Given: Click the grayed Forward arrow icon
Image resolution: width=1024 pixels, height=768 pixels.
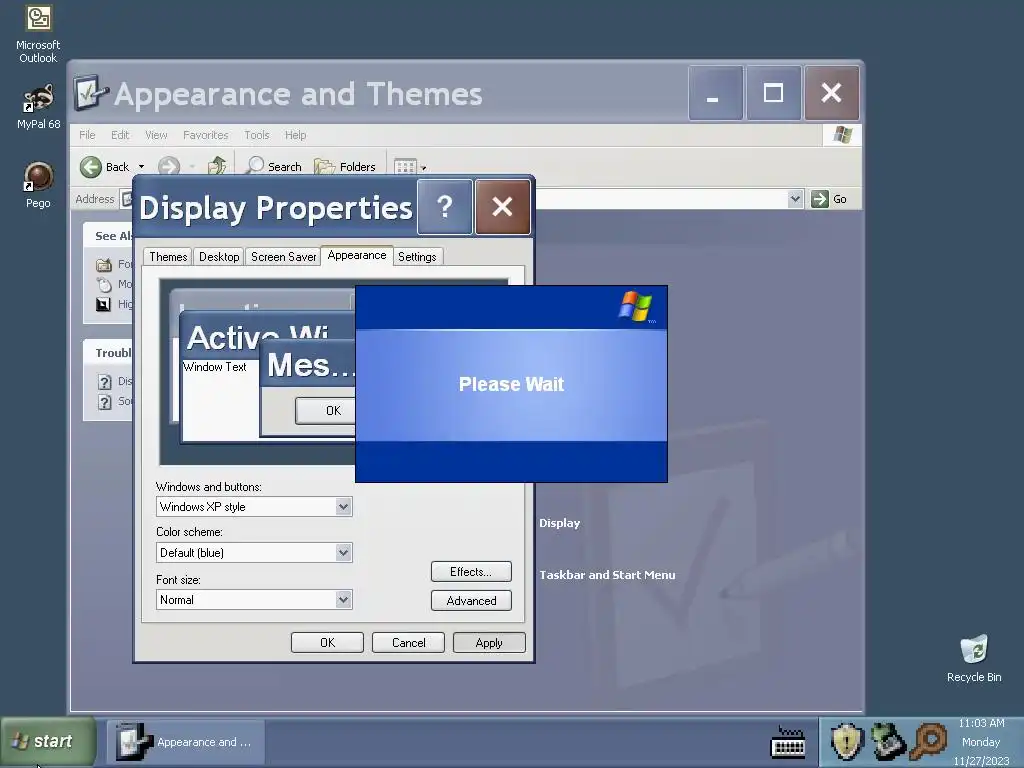Looking at the screenshot, I should coord(168,167).
